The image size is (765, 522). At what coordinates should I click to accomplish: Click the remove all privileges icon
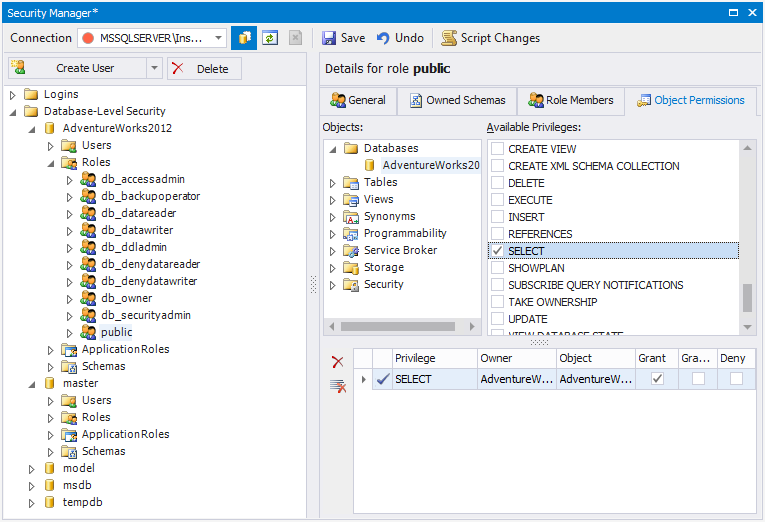tap(338, 386)
